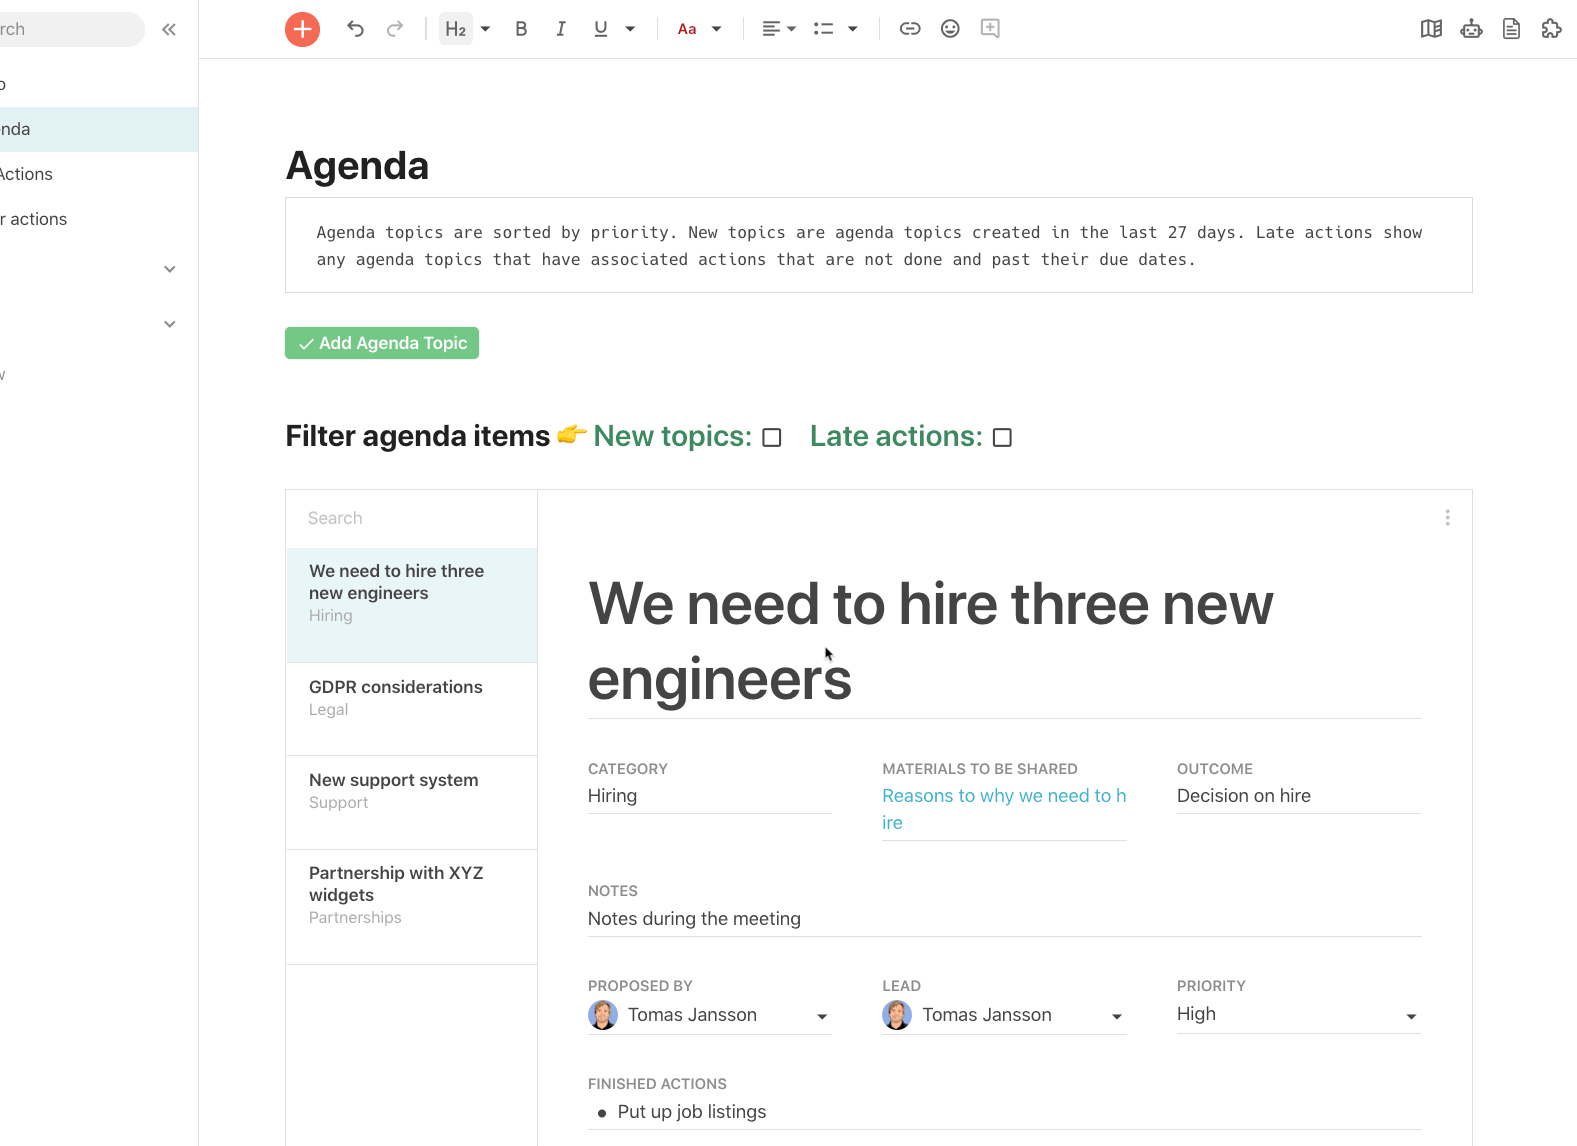Click the Notes during the meeting field

coord(1004,919)
